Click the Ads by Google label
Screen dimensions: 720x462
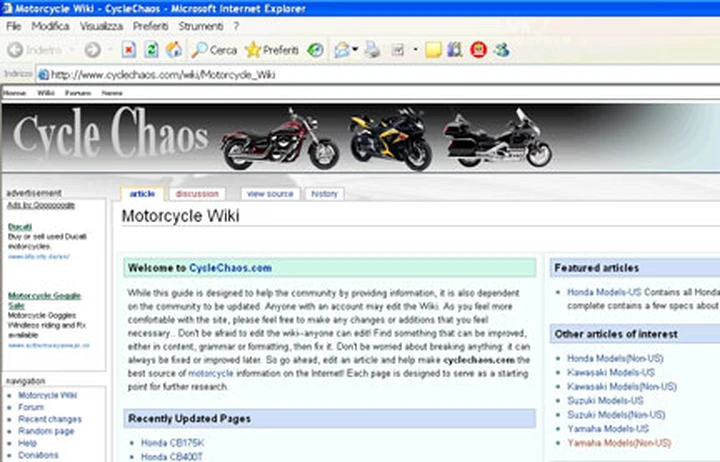click(x=41, y=205)
